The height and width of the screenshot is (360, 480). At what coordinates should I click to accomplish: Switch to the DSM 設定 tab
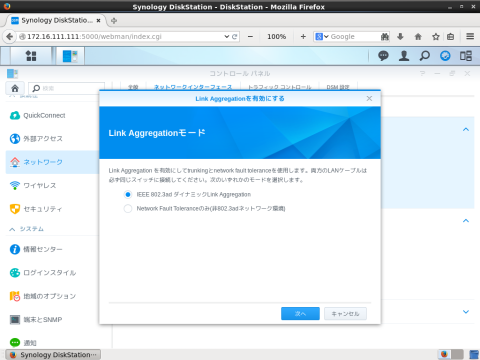coord(338,87)
